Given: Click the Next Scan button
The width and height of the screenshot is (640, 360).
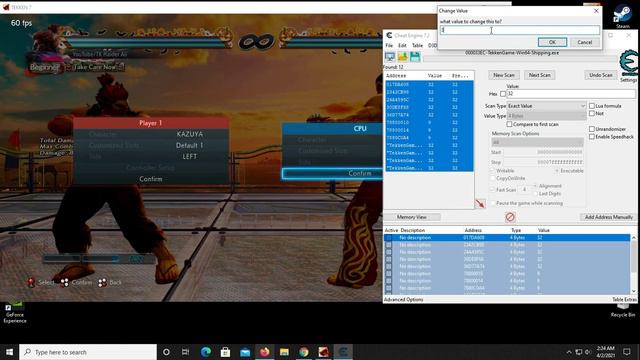Looking at the screenshot, I should pos(540,75).
